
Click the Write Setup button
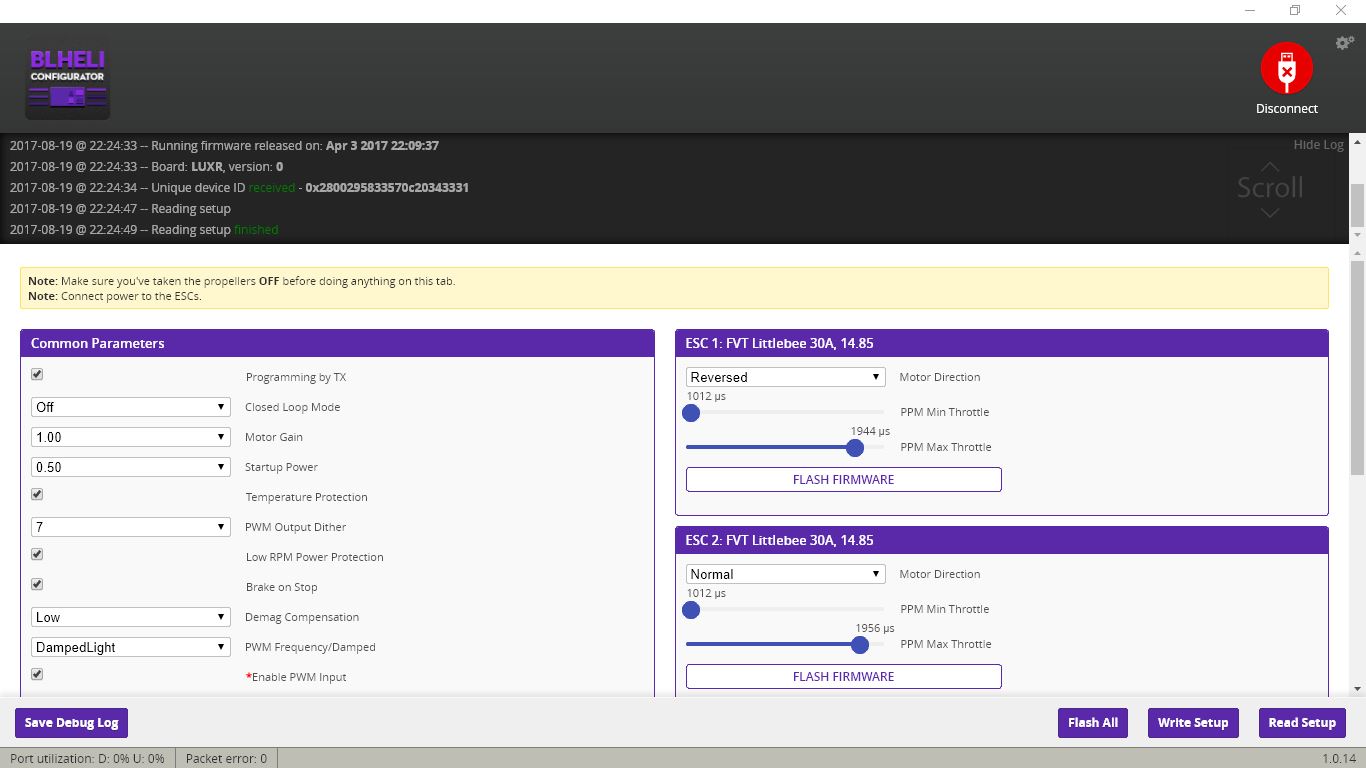pos(1193,722)
